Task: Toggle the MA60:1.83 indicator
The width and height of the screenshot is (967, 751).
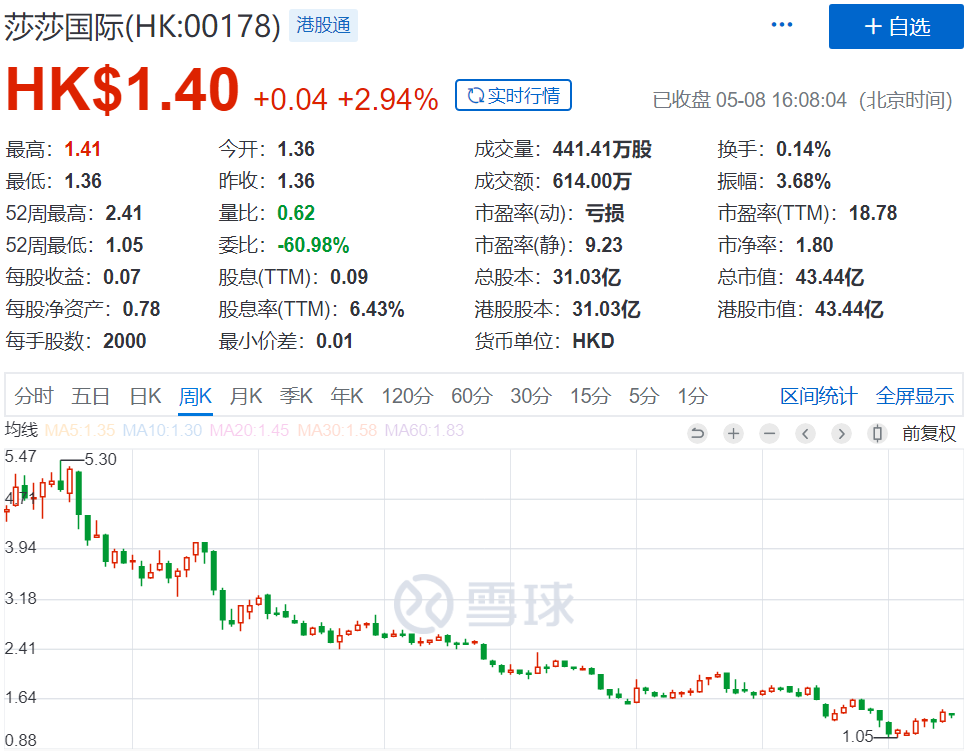Action: pyautogui.click(x=424, y=430)
